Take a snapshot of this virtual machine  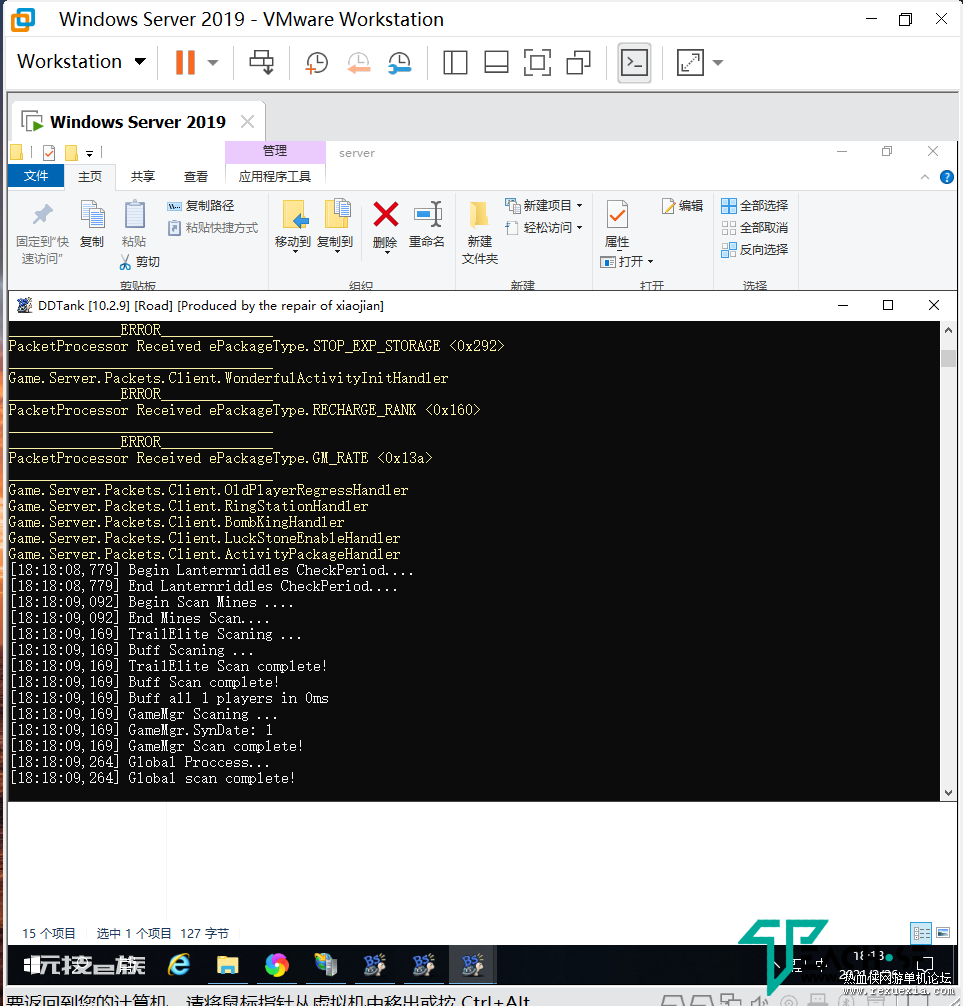point(316,62)
